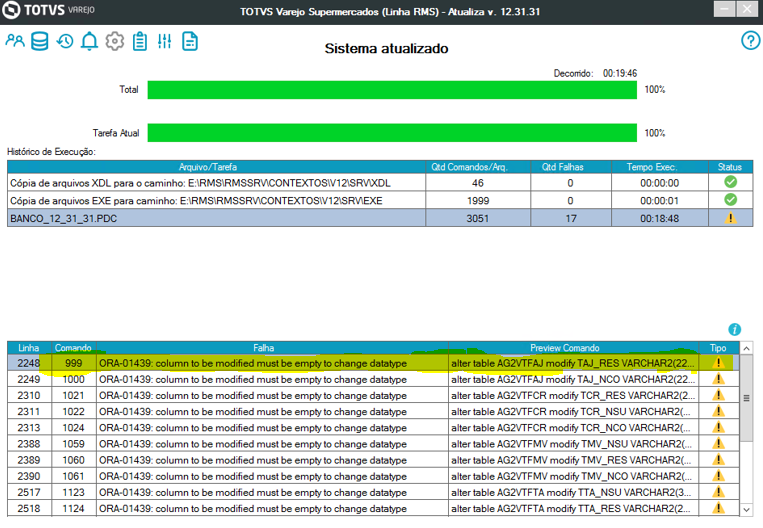
Task: Click warning icon in line 2517 row
Action: [x=718, y=492]
